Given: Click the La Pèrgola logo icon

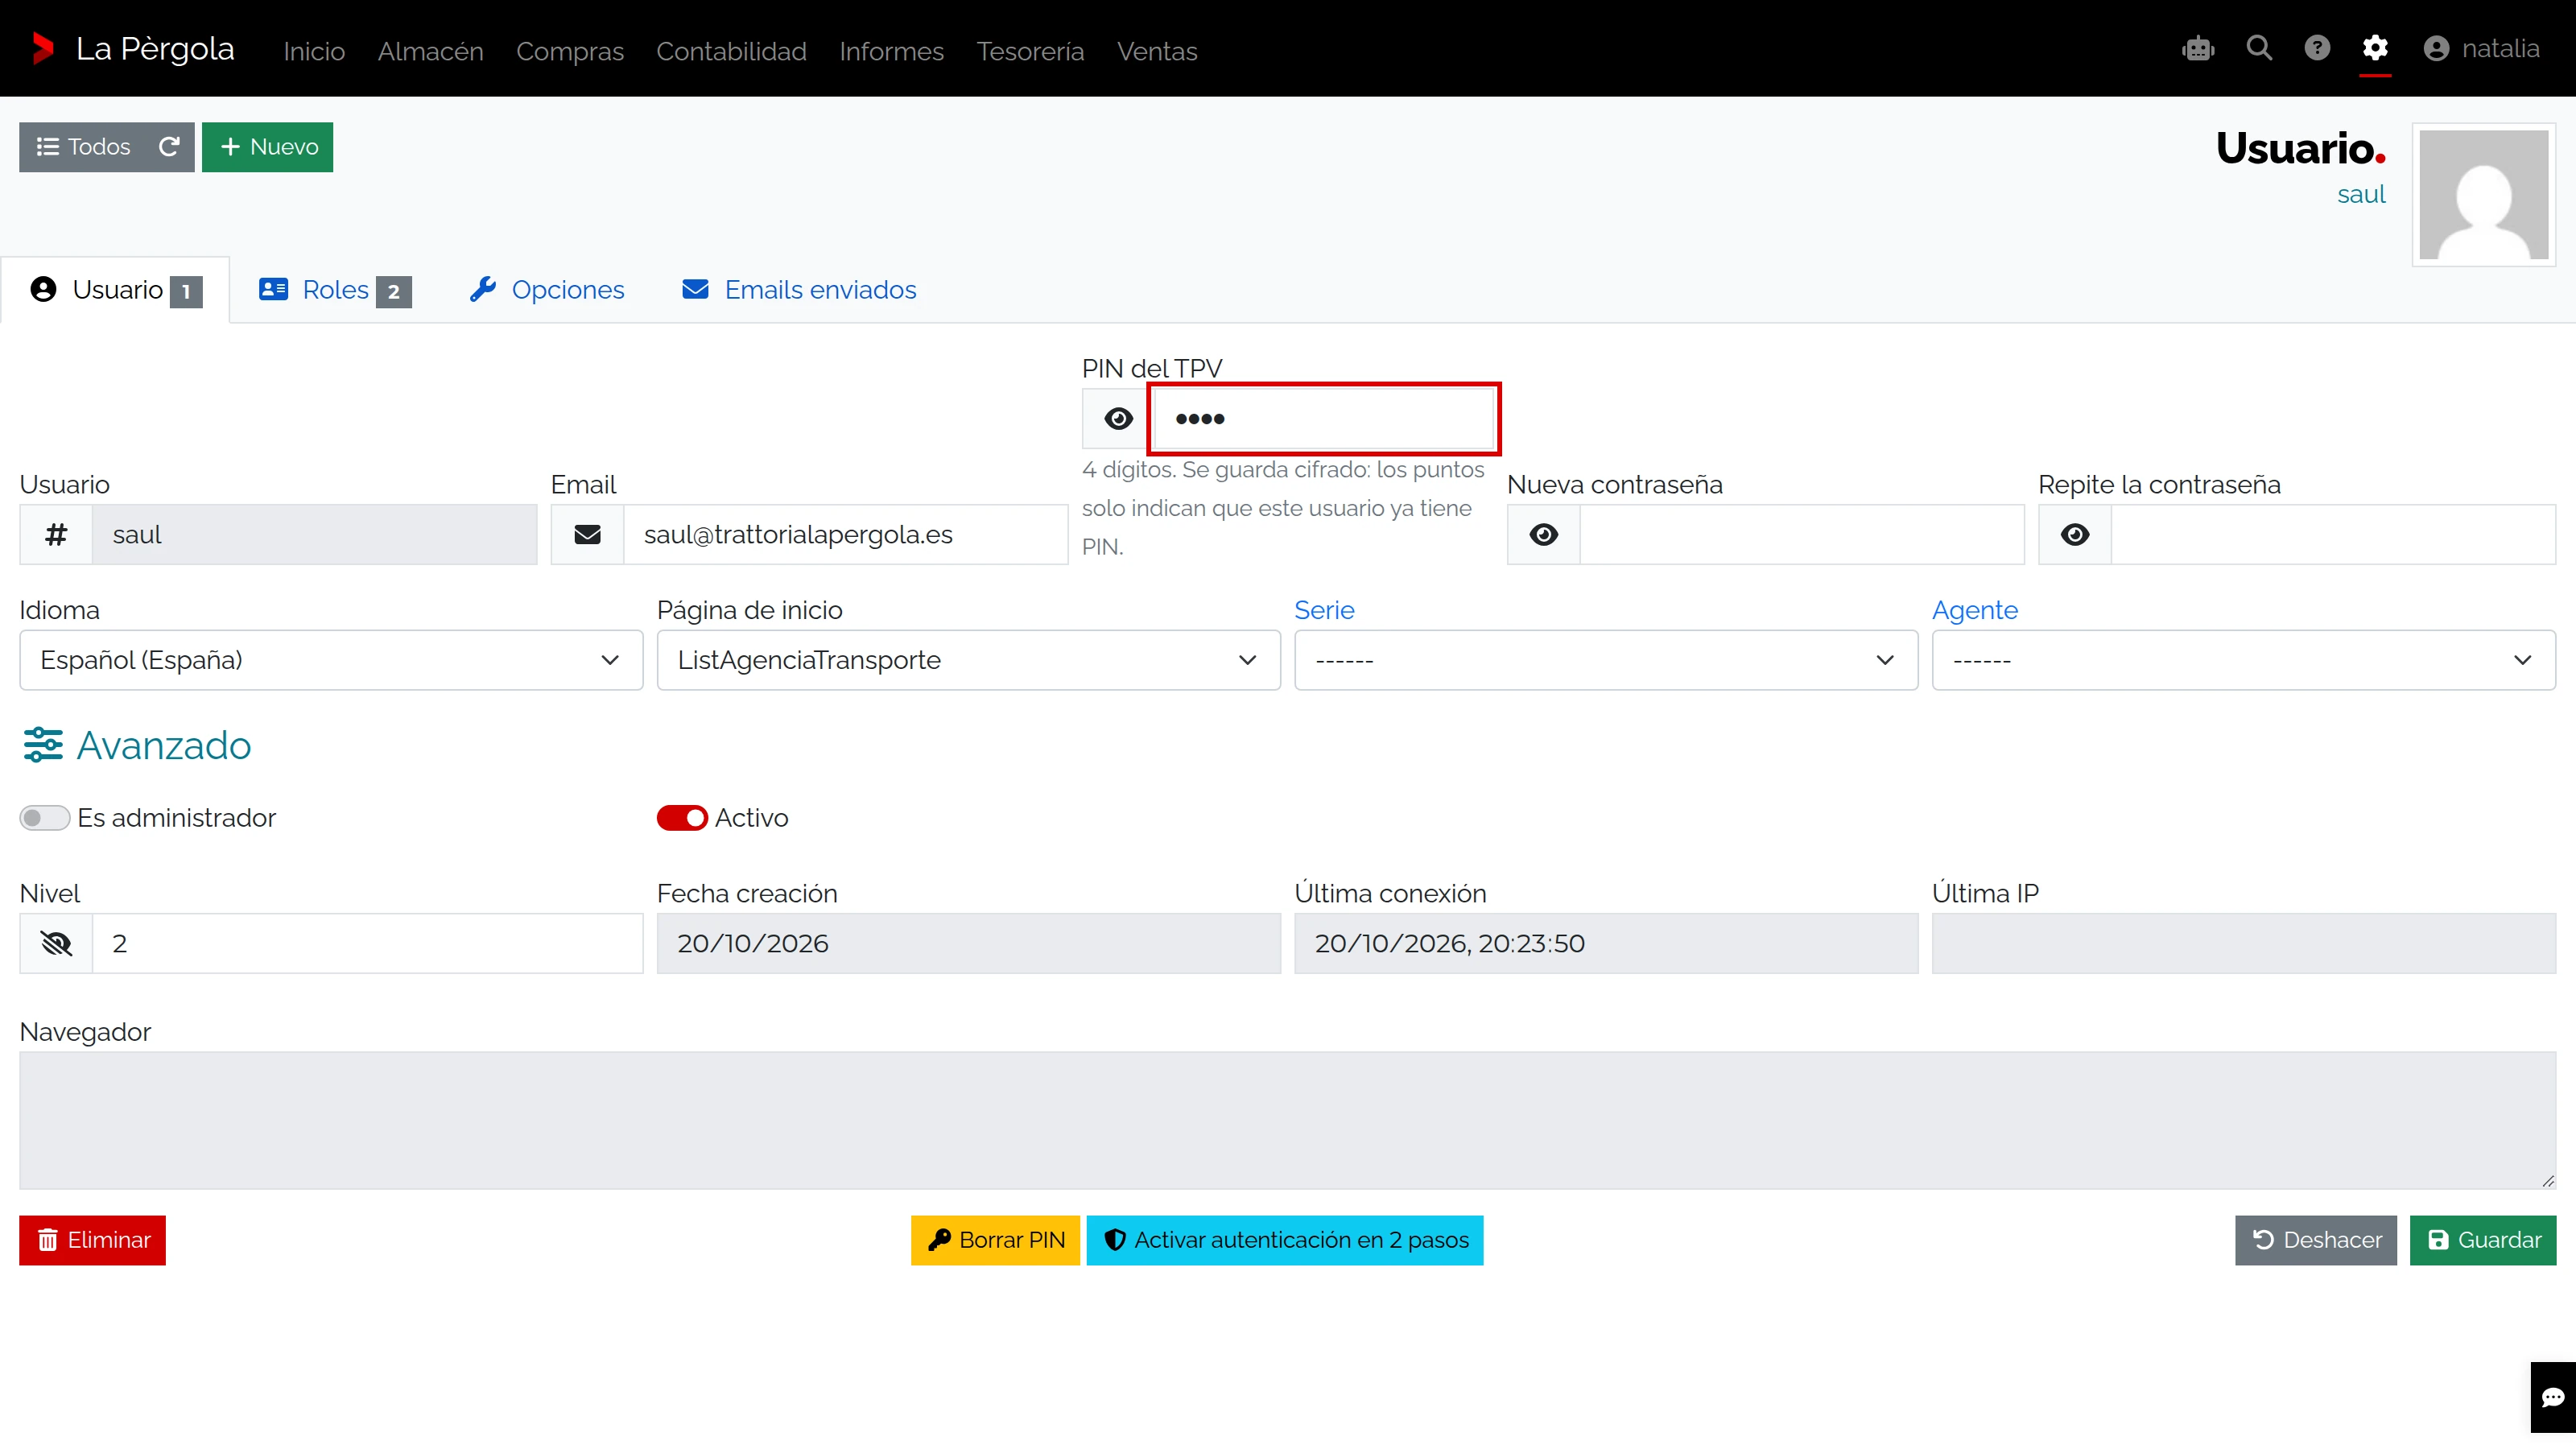Looking at the screenshot, I should 42,48.
